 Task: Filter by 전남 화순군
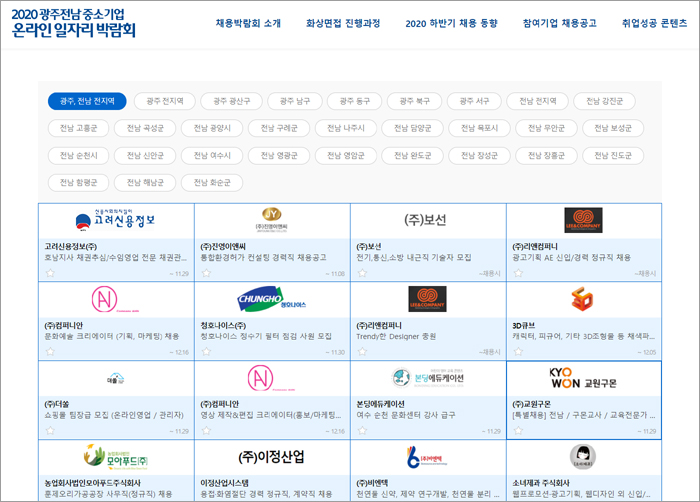coord(212,183)
